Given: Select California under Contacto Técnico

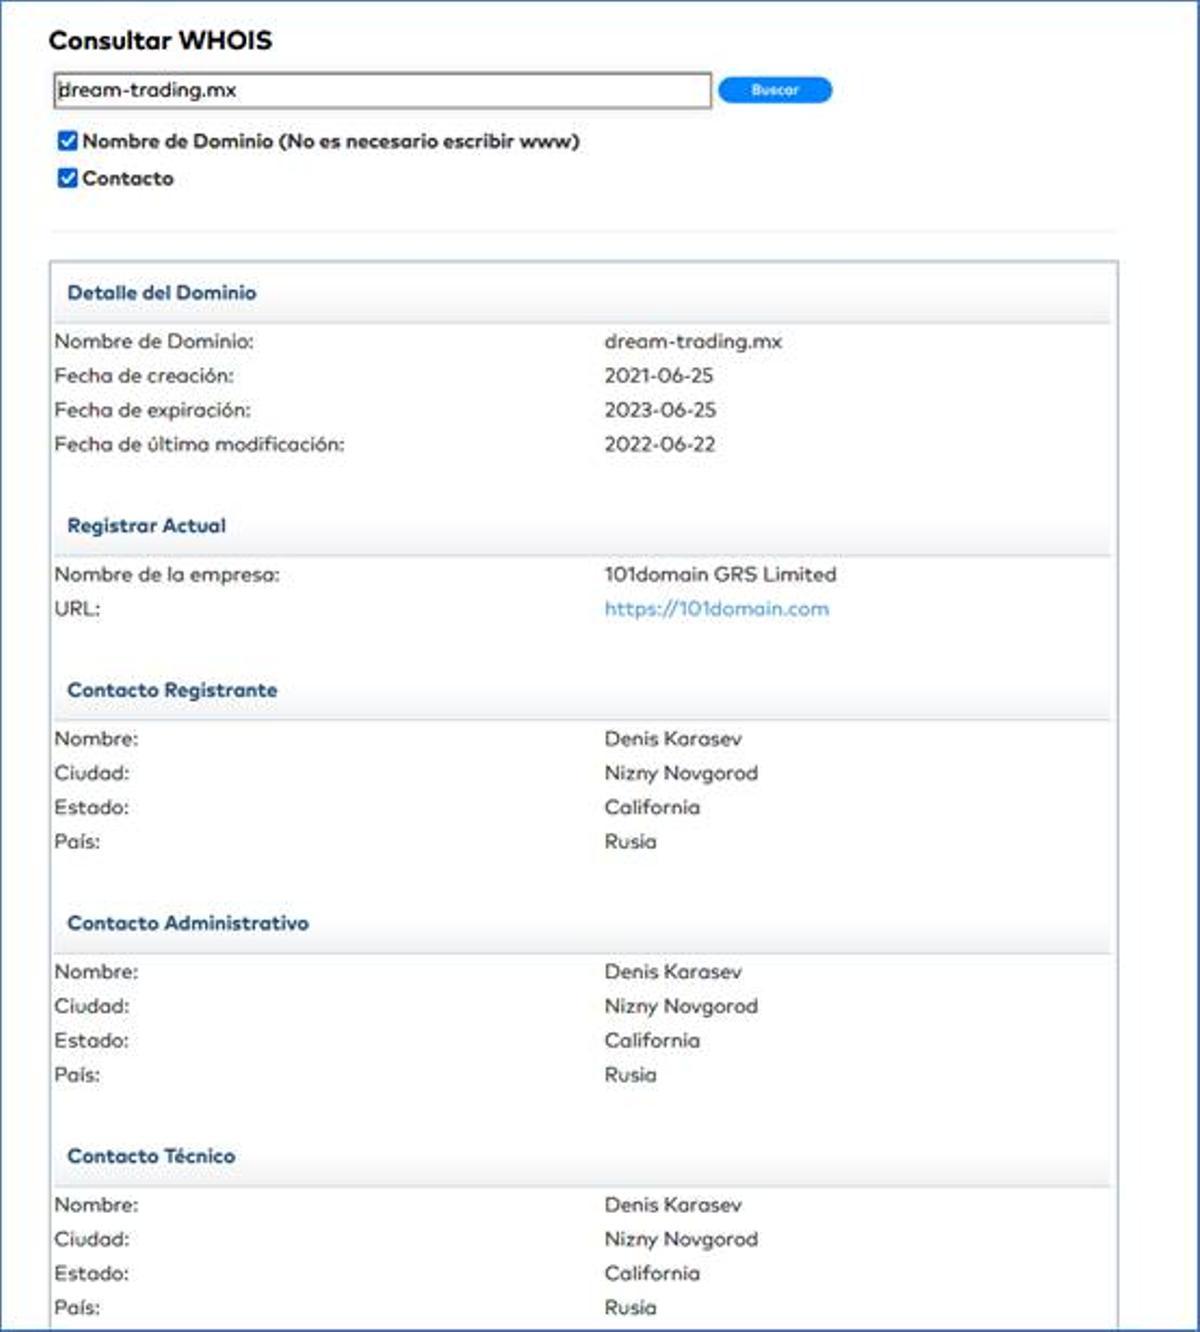Looking at the screenshot, I should pyautogui.click(x=651, y=1273).
